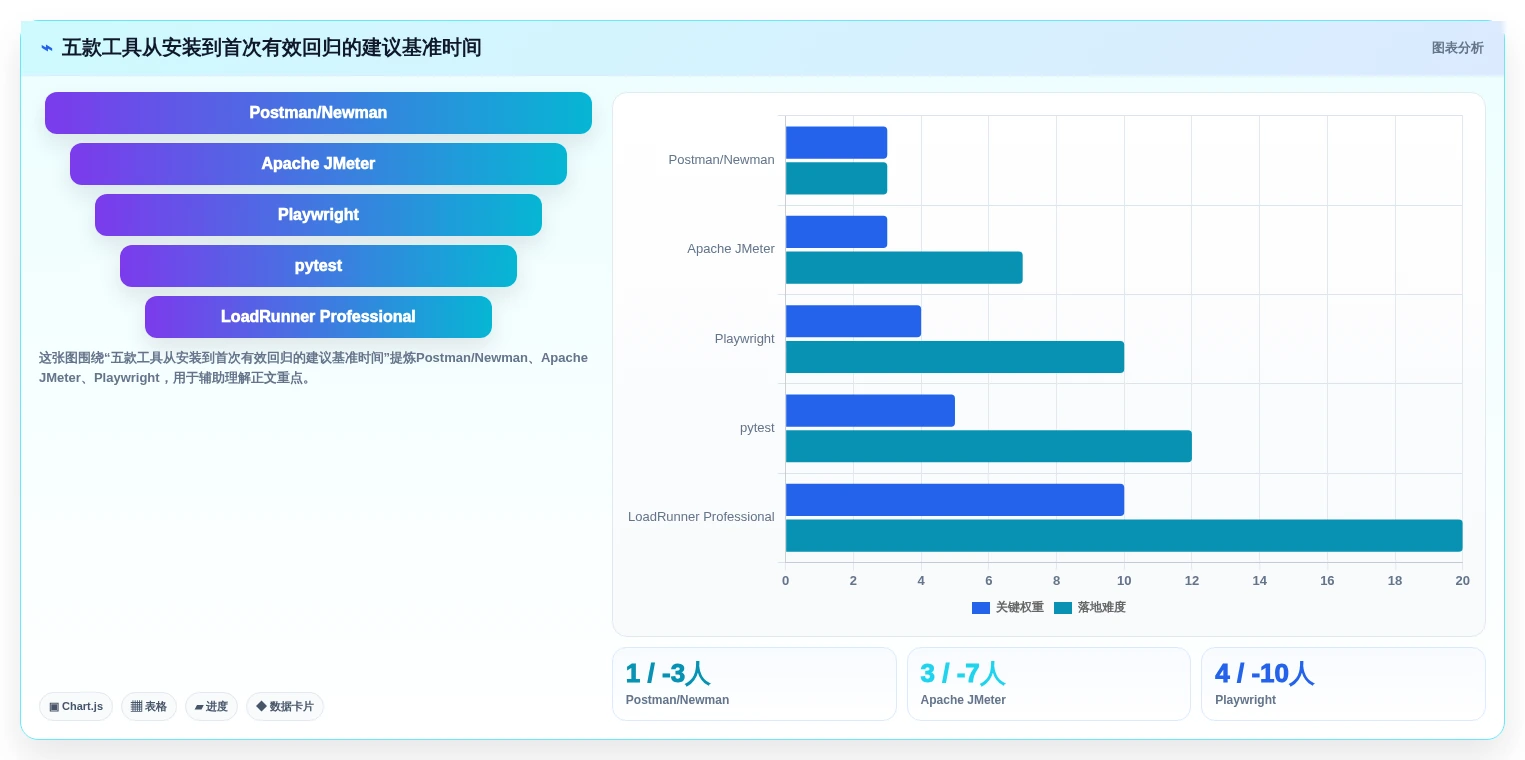The height and width of the screenshot is (760, 1525).
Task: Click Postman/Newman blue 关键权重 bar
Action: [836, 142]
